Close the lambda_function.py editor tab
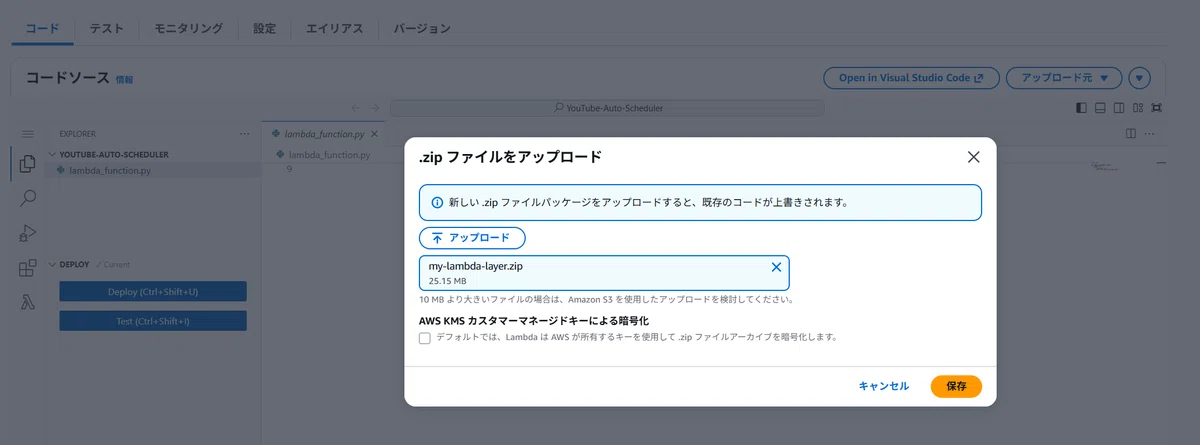This screenshot has width=1200, height=445. point(375,133)
